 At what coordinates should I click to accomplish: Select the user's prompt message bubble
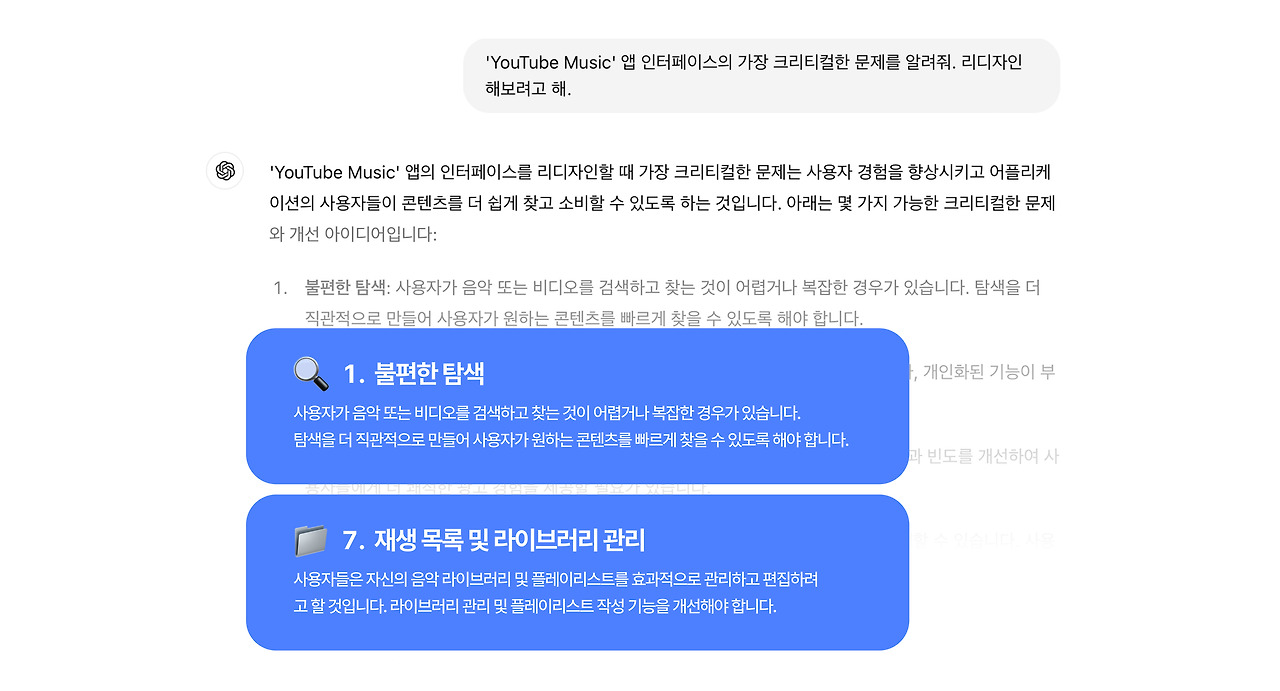click(761, 75)
